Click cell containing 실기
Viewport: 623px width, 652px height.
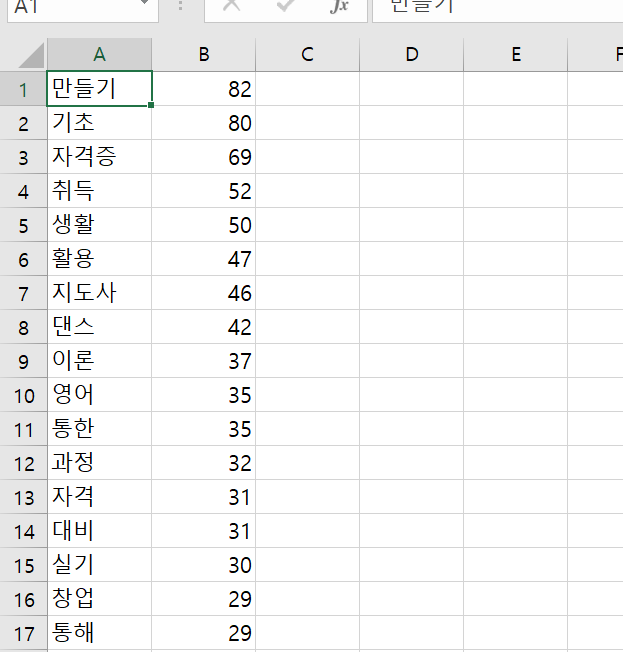click(99, 566)
